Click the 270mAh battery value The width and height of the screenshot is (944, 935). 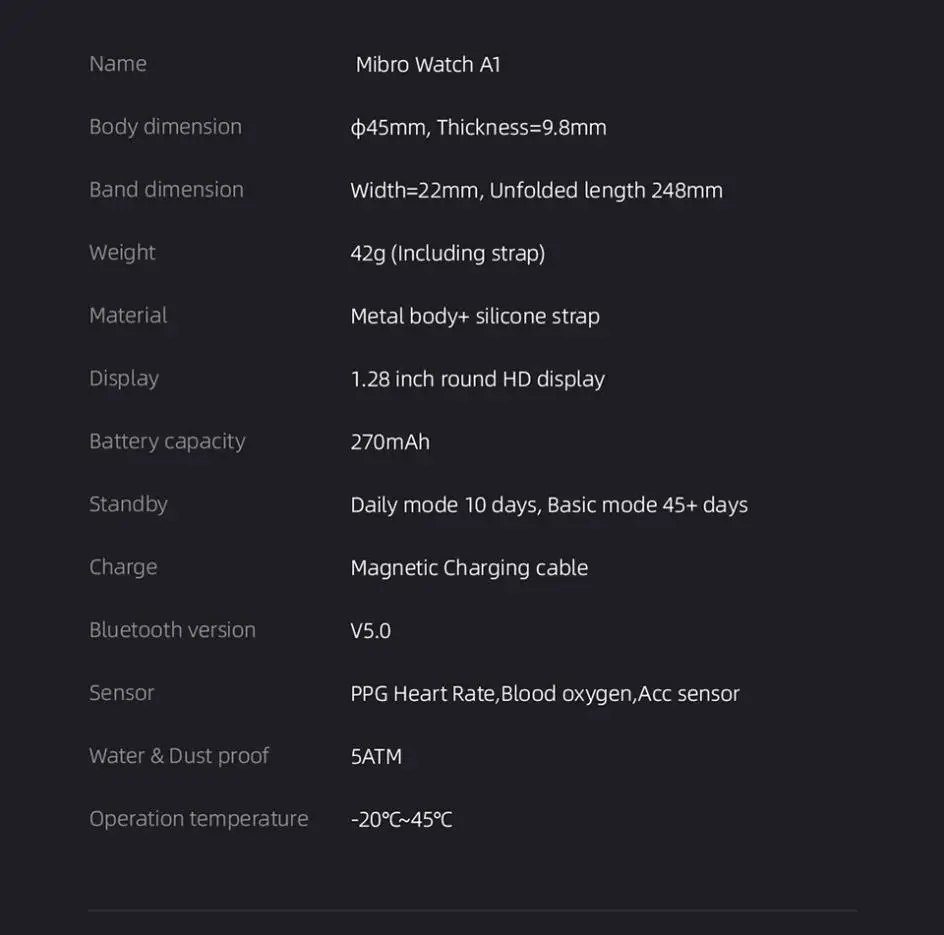point(390,443)
